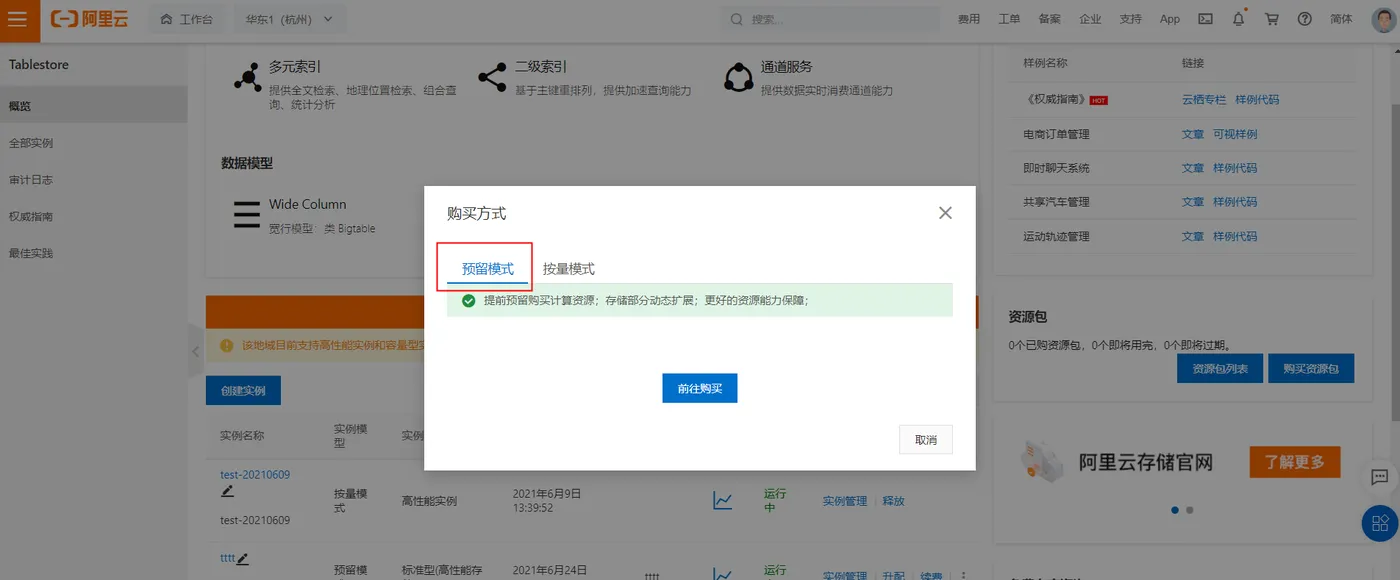Click 释放 for test-20210609
1400x580 pixels.
(893, 501)
